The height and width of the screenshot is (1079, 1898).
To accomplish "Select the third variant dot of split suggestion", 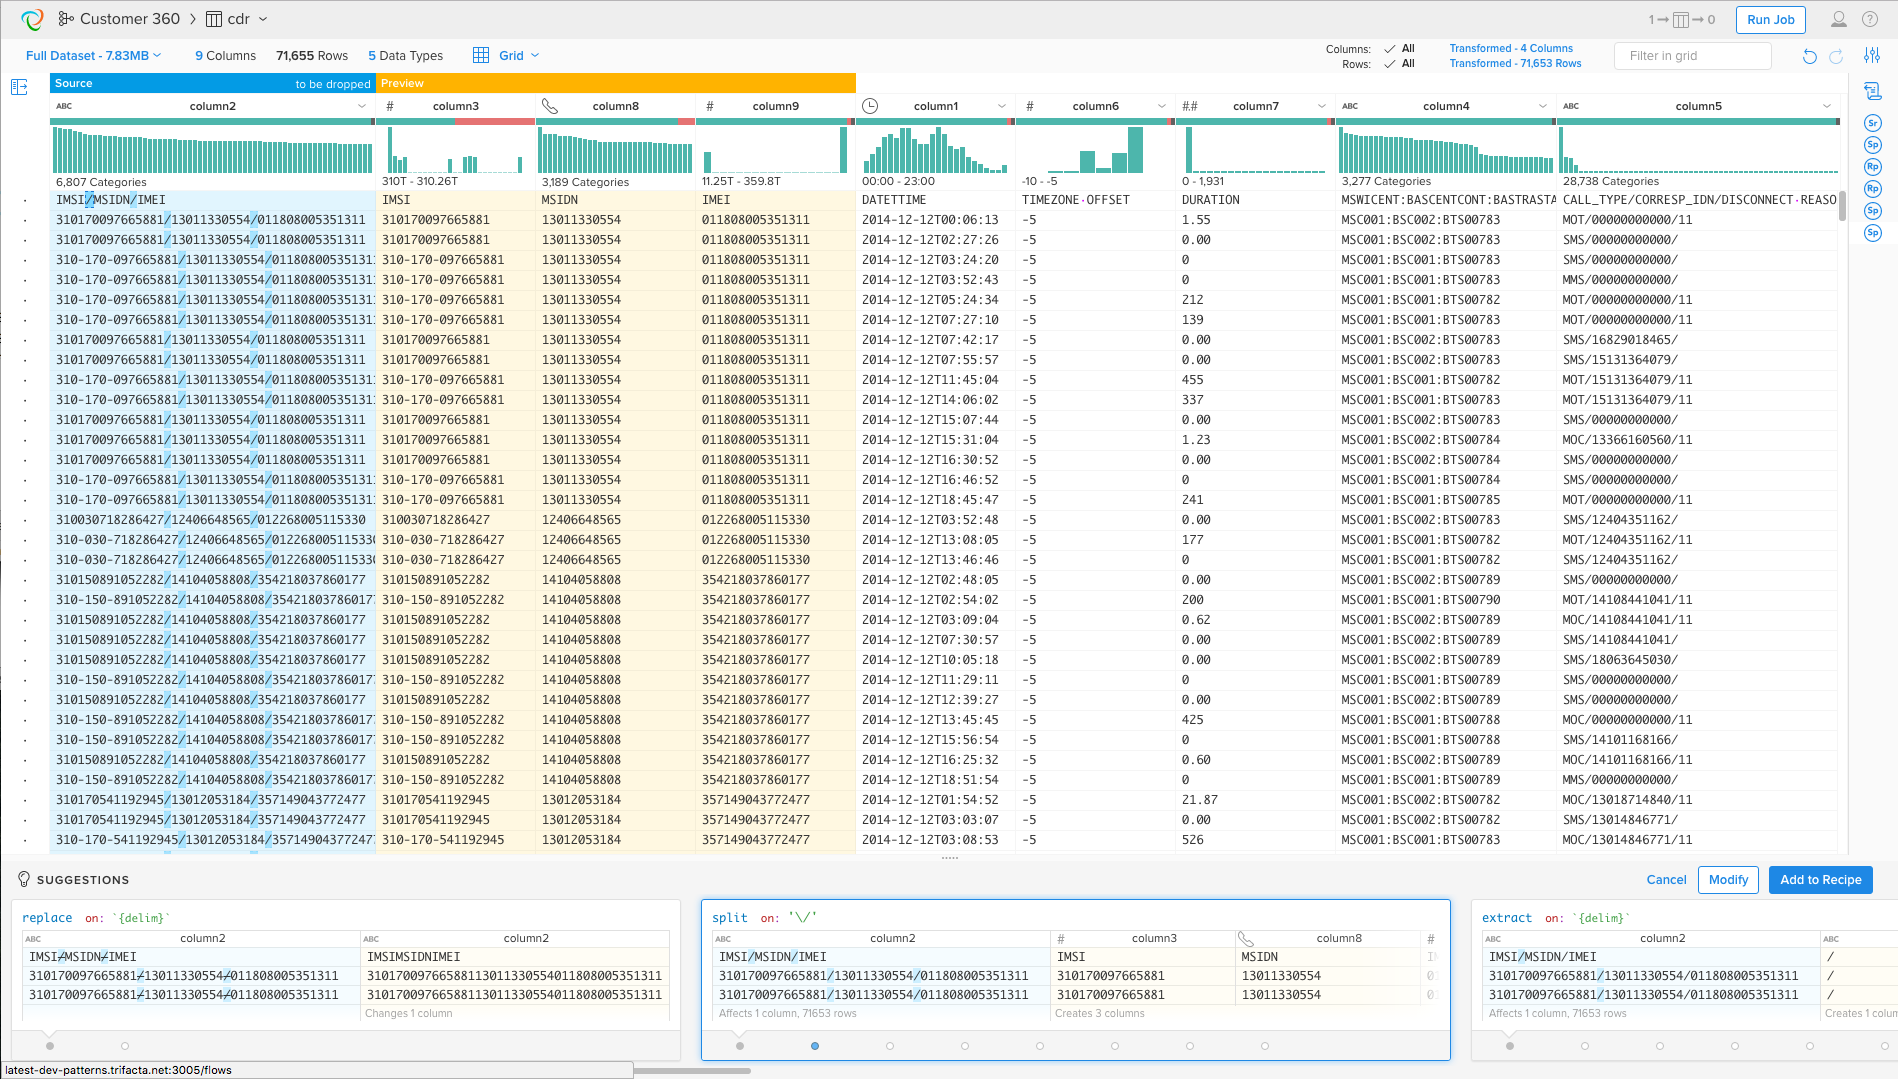I will (889, 1046).
